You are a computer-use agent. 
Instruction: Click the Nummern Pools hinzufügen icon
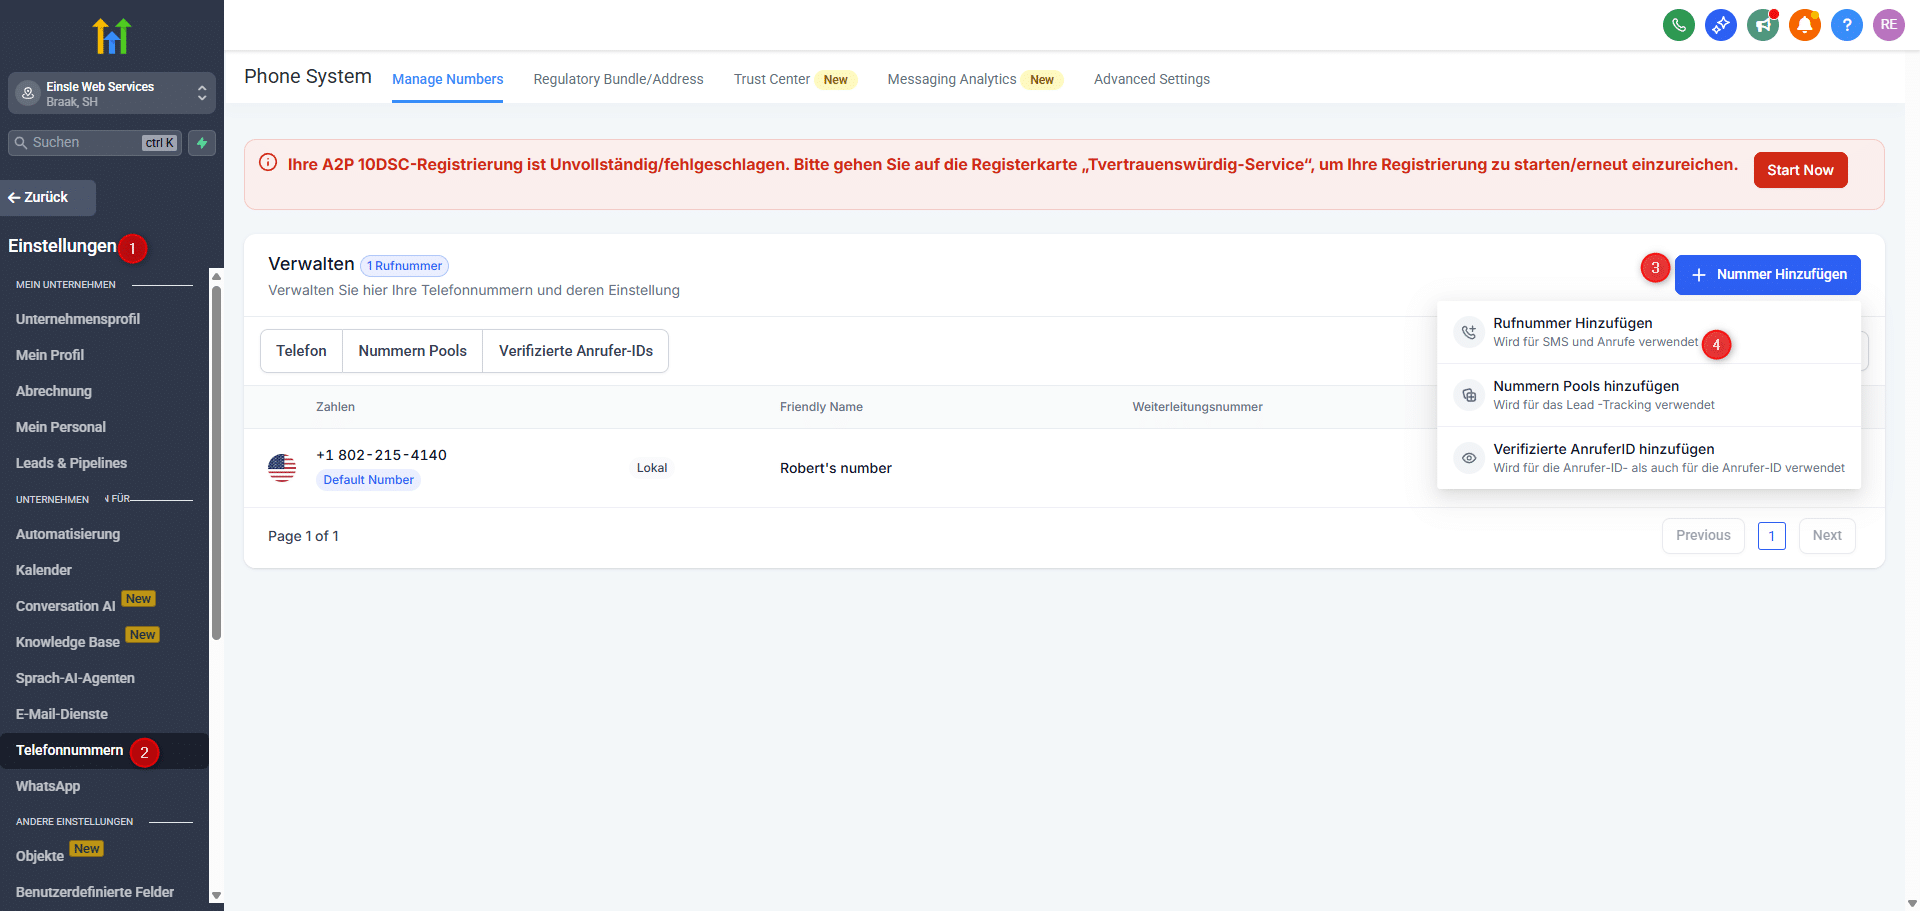[x=1469, y=395]
